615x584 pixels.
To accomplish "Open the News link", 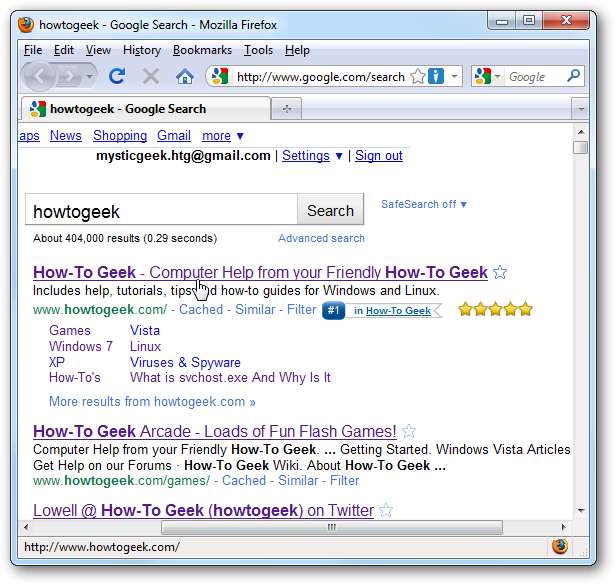I will (x=66, y=136).
